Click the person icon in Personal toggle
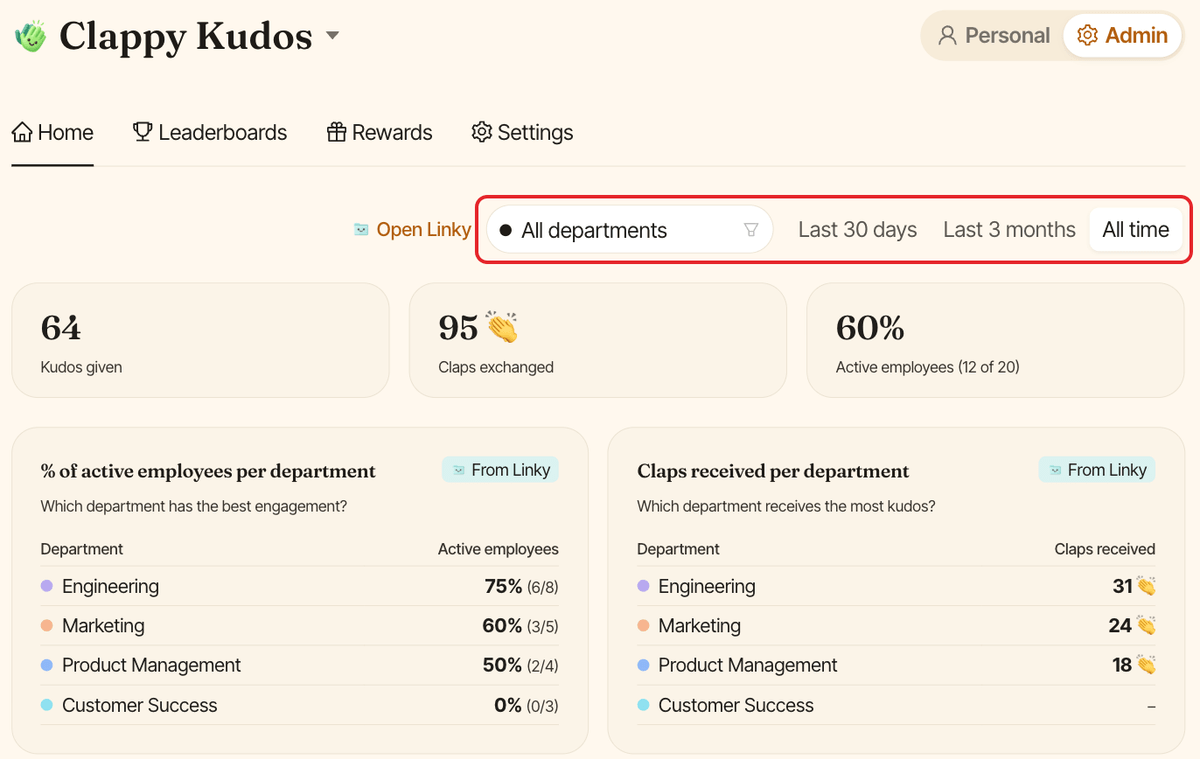Image resolution: width=1200 pixels, height=759 pixels. (947, 36)
